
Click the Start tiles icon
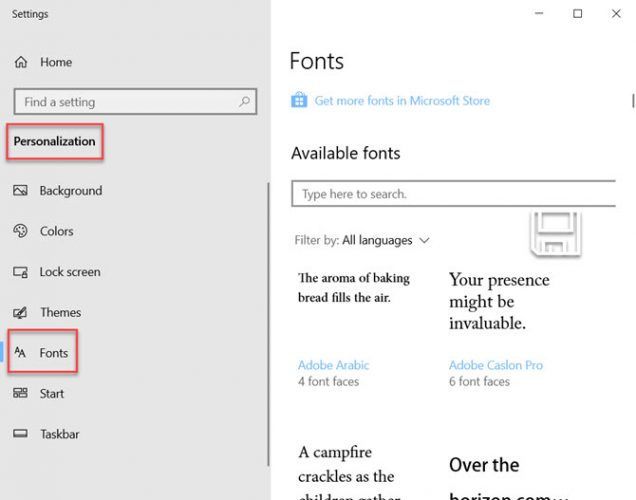(20, 393)
